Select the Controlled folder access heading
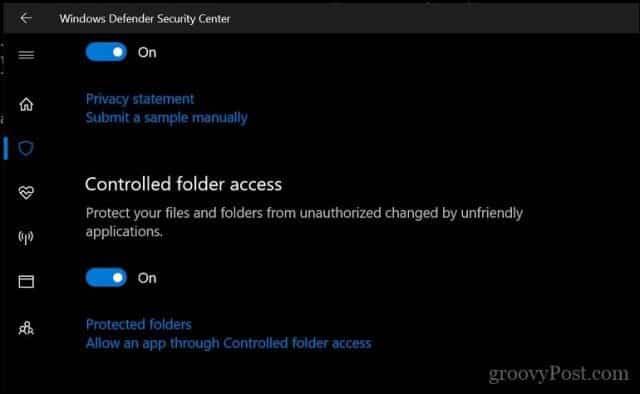Image resolution: width=640 pixels, height=394 pixels. (183, 185)
